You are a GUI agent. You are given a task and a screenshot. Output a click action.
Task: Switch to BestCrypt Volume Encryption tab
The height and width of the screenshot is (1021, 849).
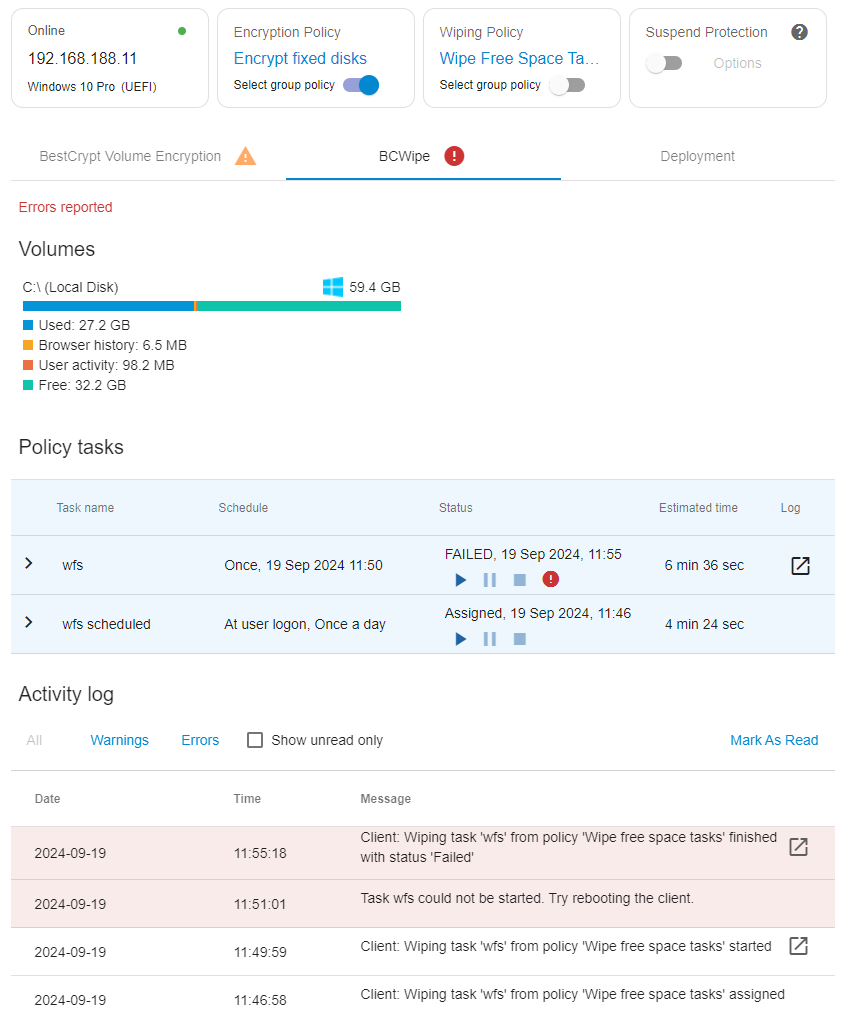(x=148, y=156)
